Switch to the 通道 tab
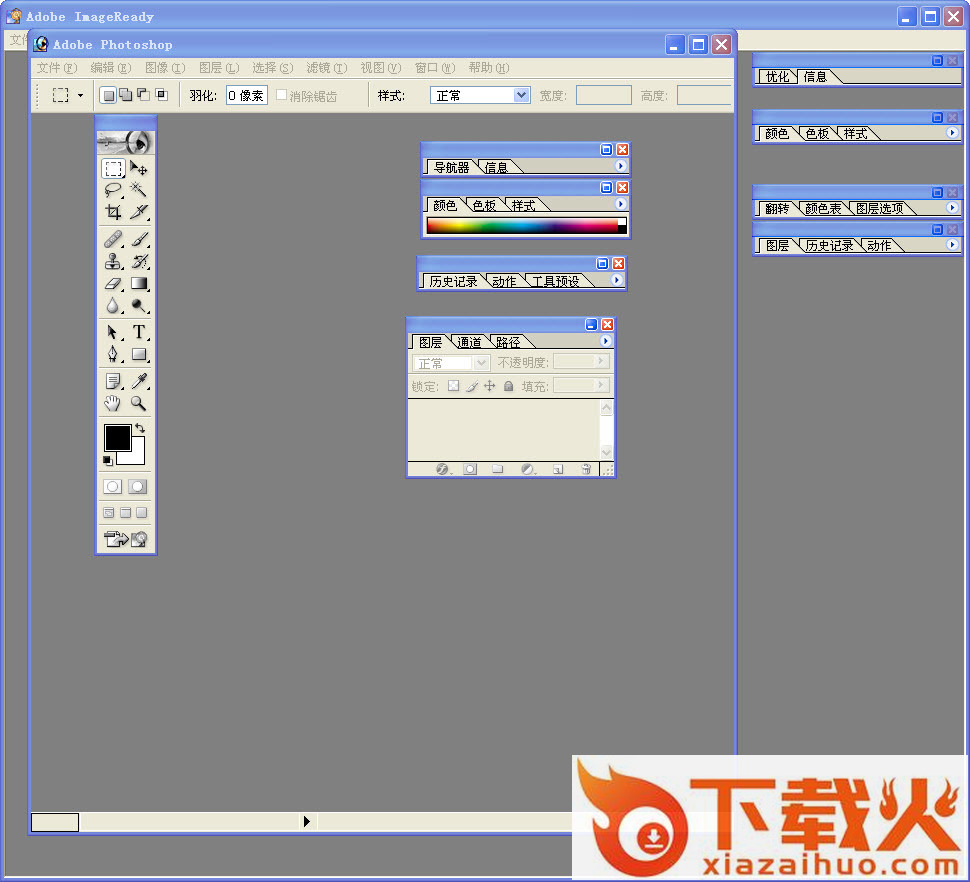 469,342
